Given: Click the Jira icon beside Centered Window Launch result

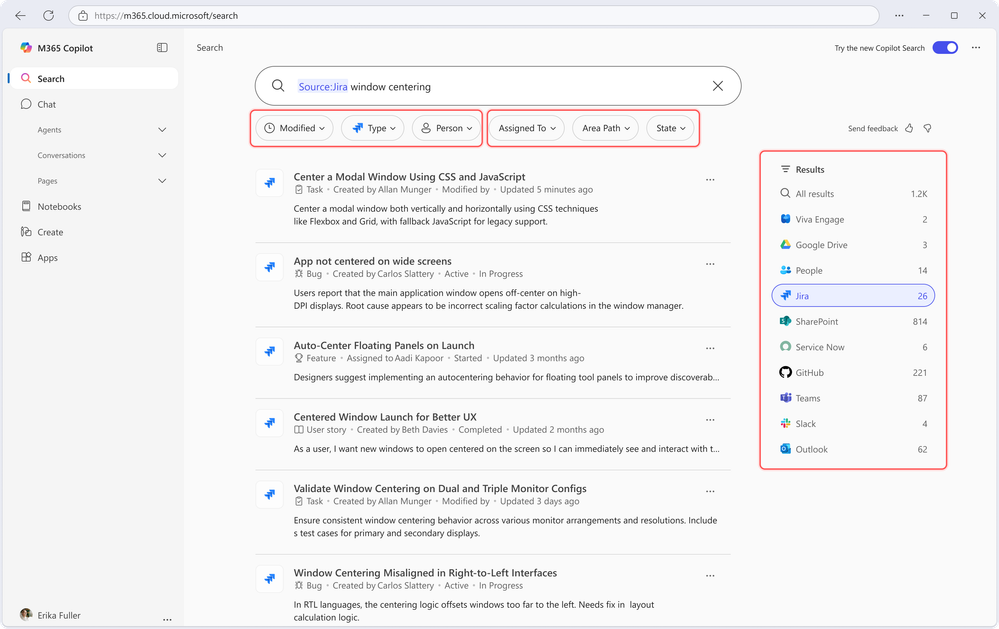Looking at the screenshot, I should coord(270,423).
